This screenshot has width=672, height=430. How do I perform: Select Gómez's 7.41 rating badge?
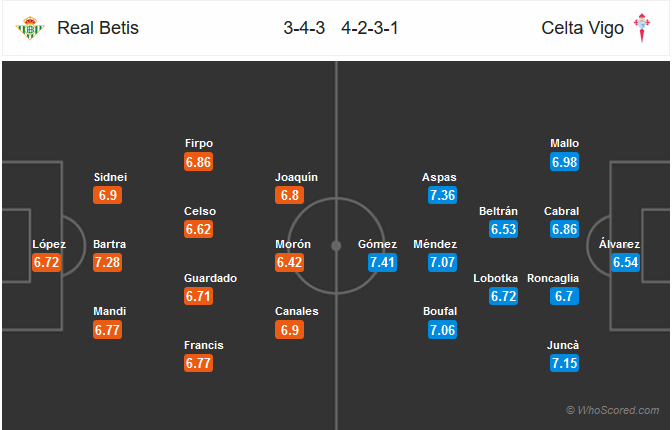382,262
